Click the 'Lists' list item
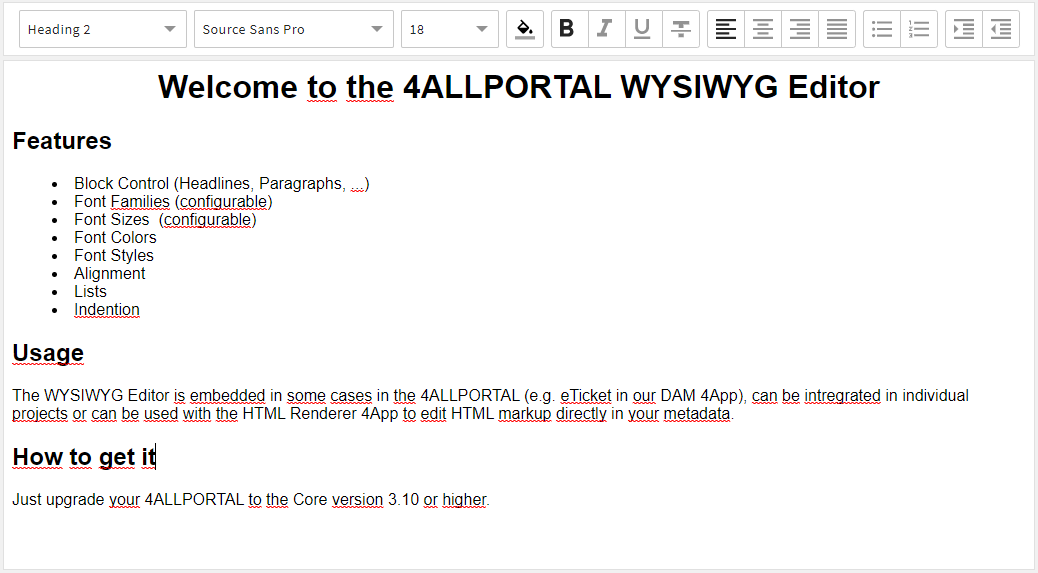The height and width of the screenshot is (573, 1038). click(90, 291)
